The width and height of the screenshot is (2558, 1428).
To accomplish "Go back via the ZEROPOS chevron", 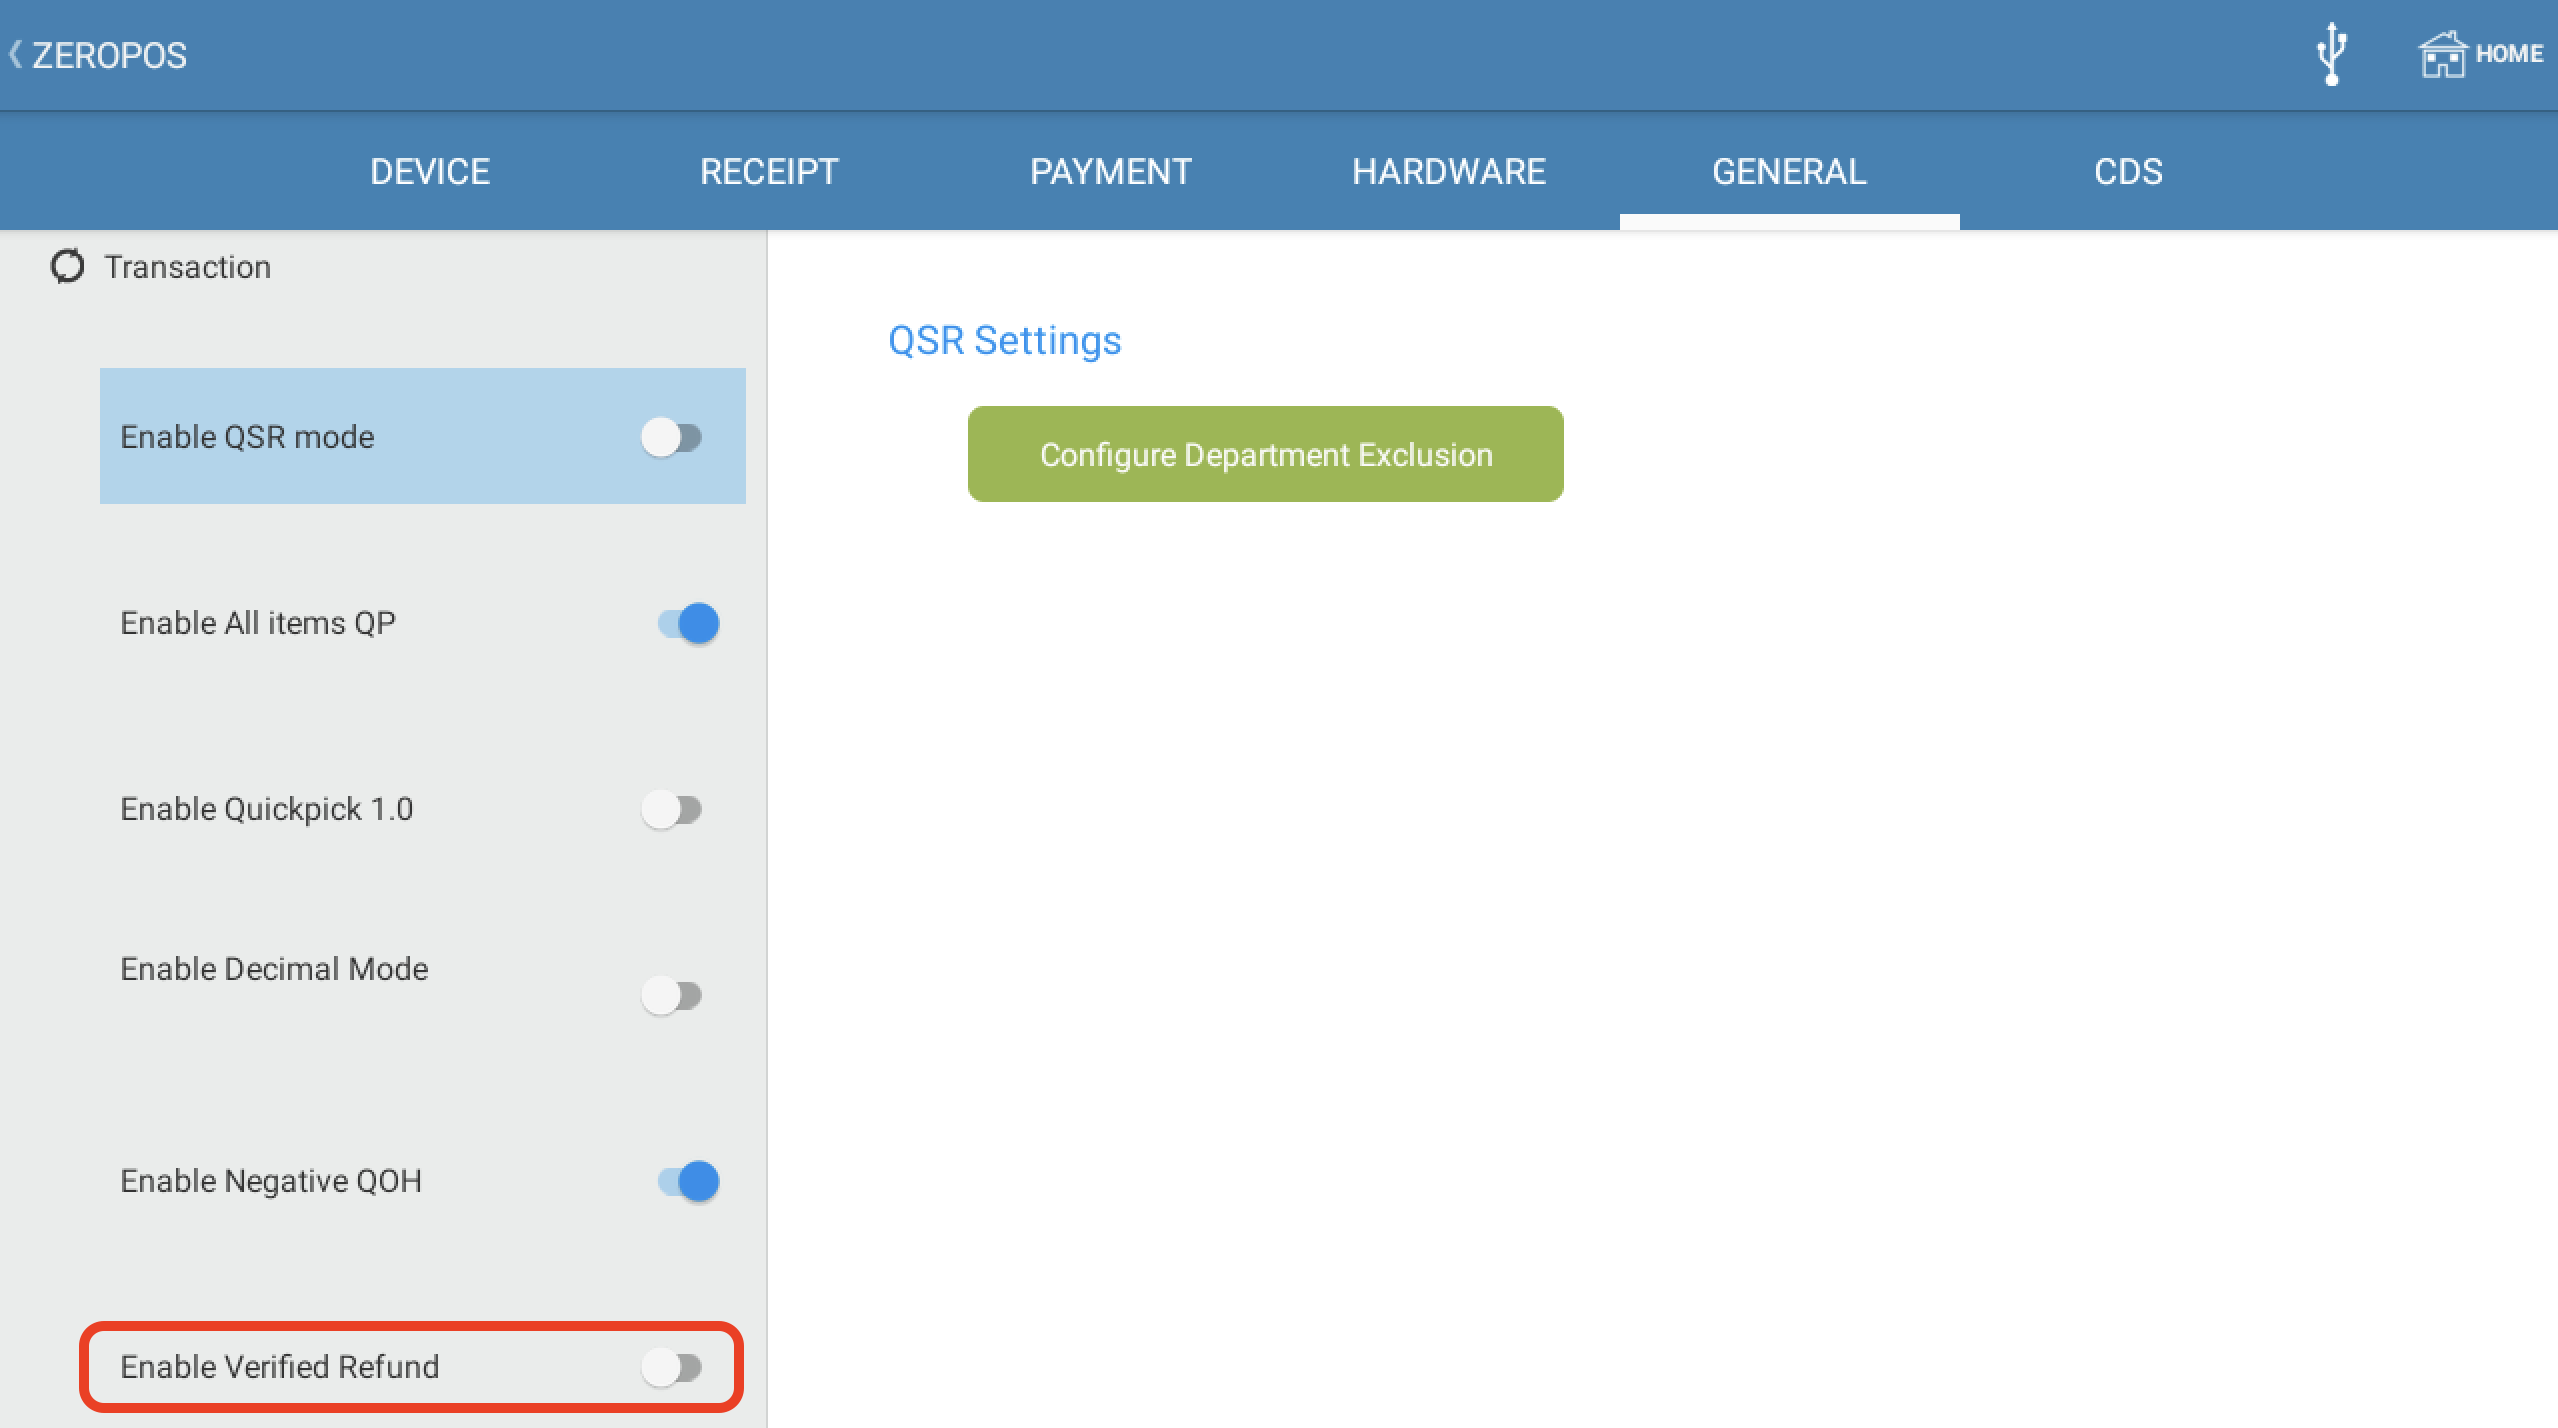I will (x=15, y=54).
